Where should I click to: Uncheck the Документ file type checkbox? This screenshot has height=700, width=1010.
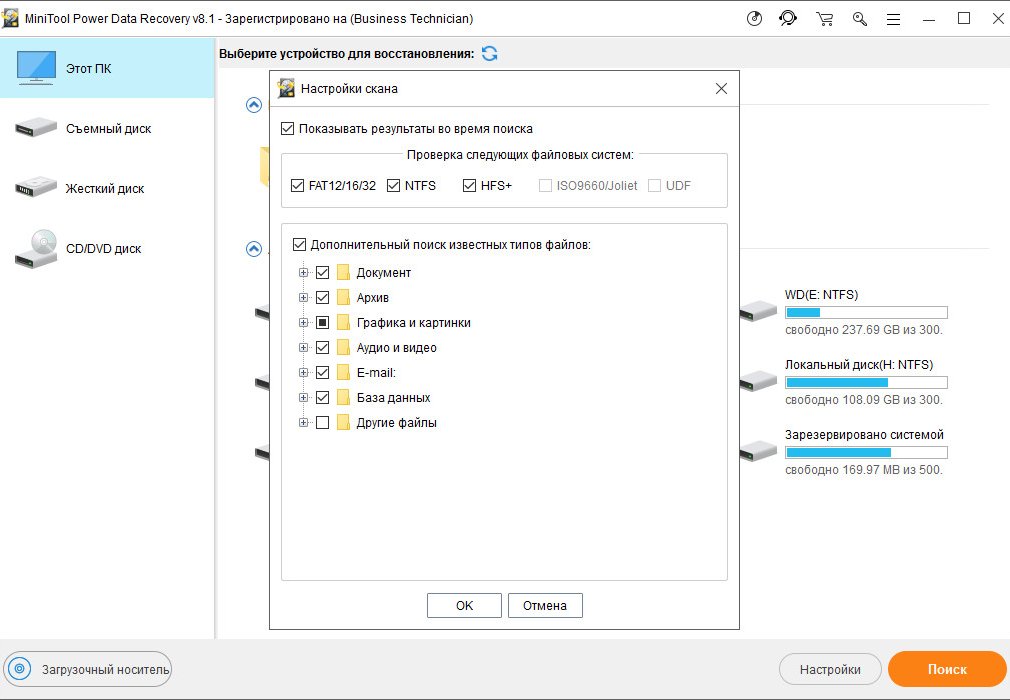(323, 272)
